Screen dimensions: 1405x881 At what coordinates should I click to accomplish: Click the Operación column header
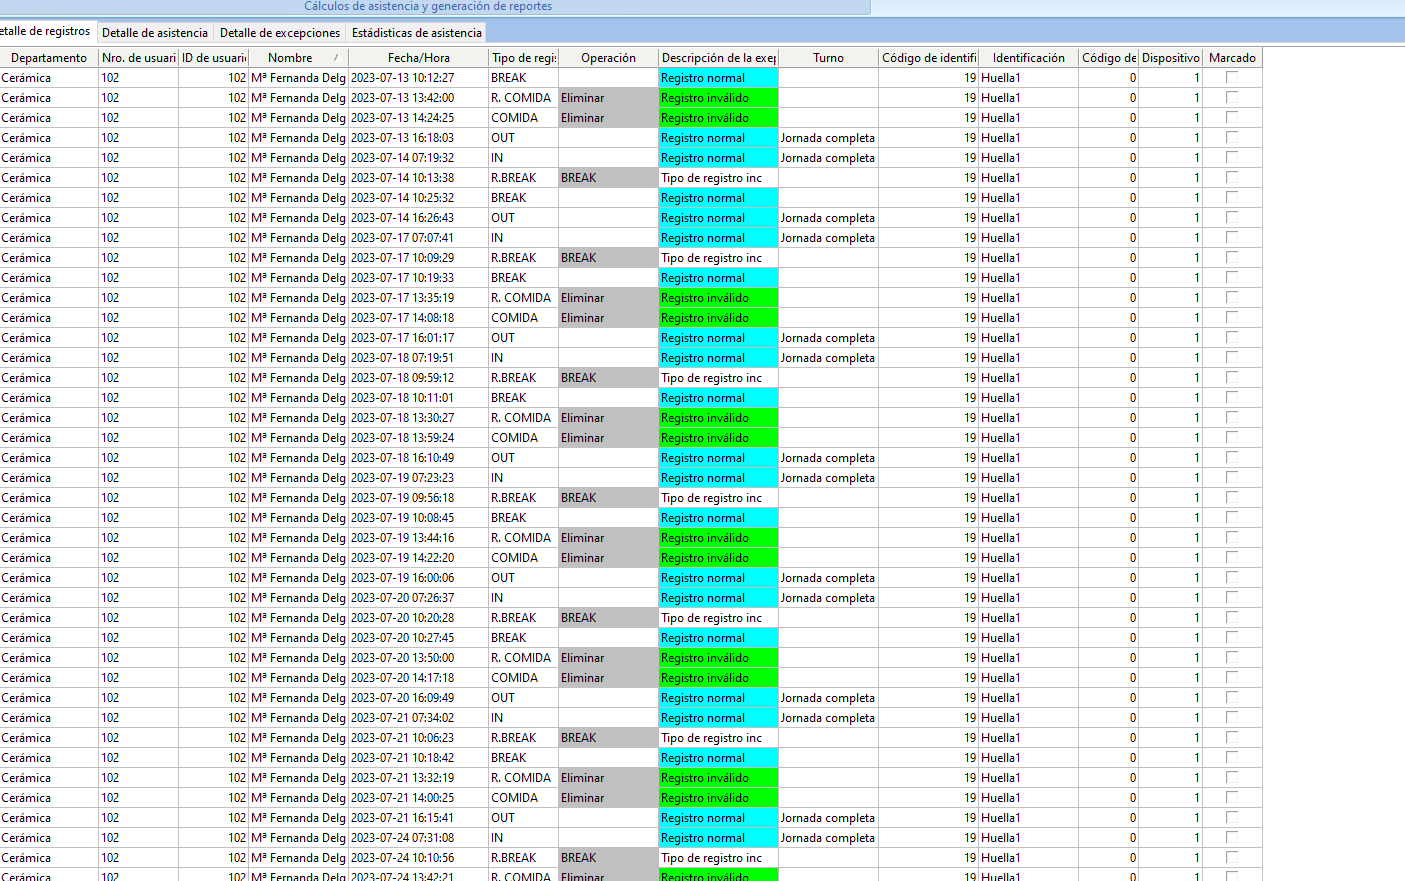608,58
